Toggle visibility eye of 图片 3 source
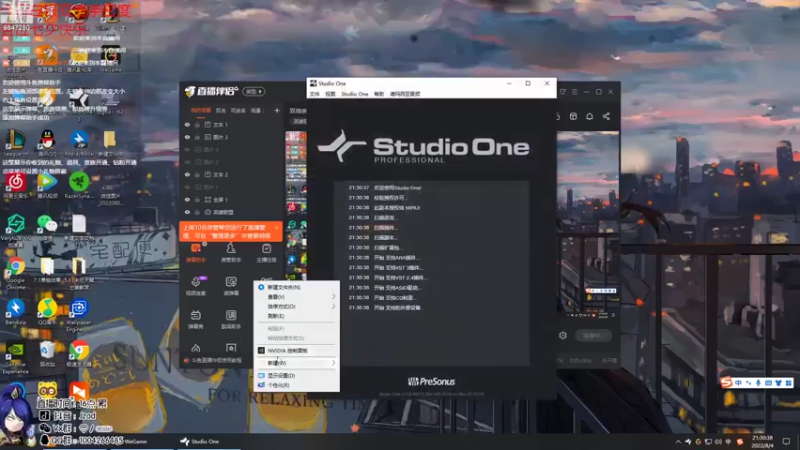 tap(187, 137)
